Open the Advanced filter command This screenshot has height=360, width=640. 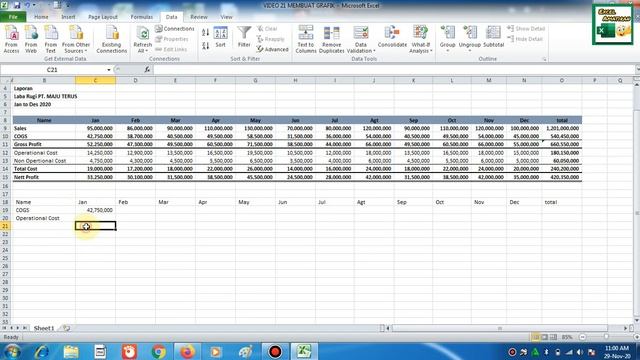click(272, 49)
